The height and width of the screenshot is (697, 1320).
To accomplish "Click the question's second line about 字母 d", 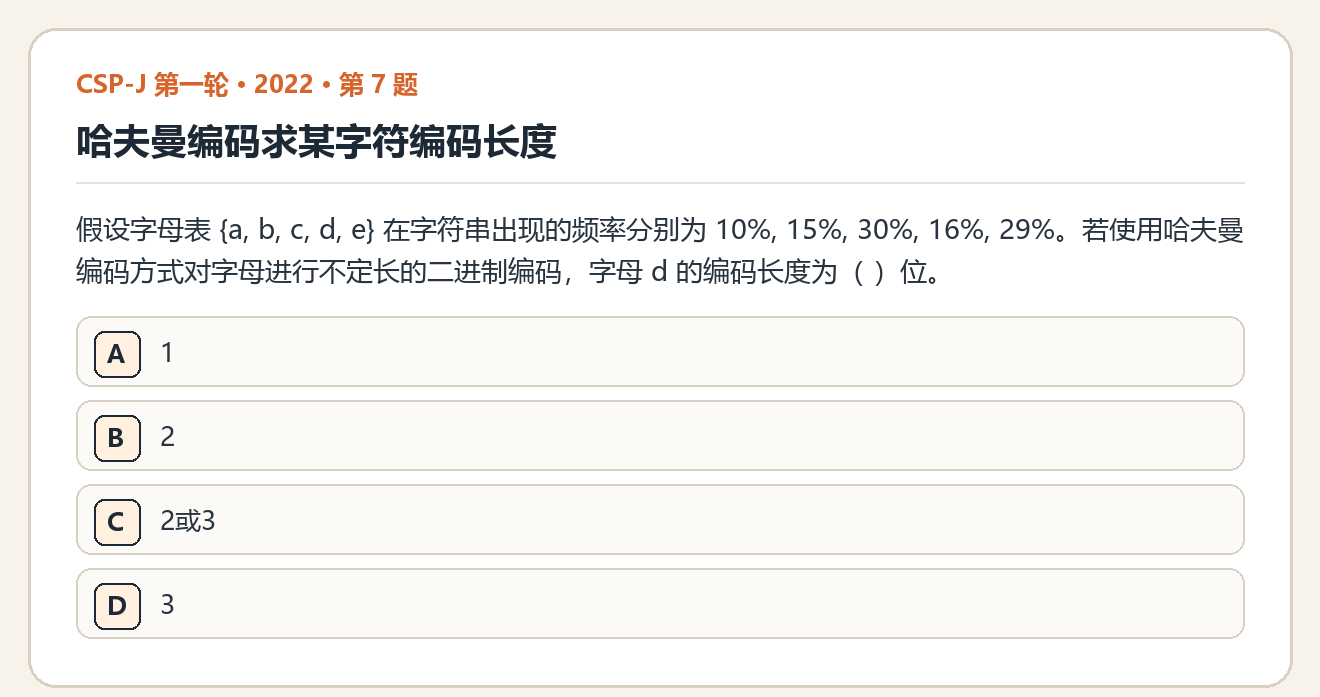I will tap(509, 273).
